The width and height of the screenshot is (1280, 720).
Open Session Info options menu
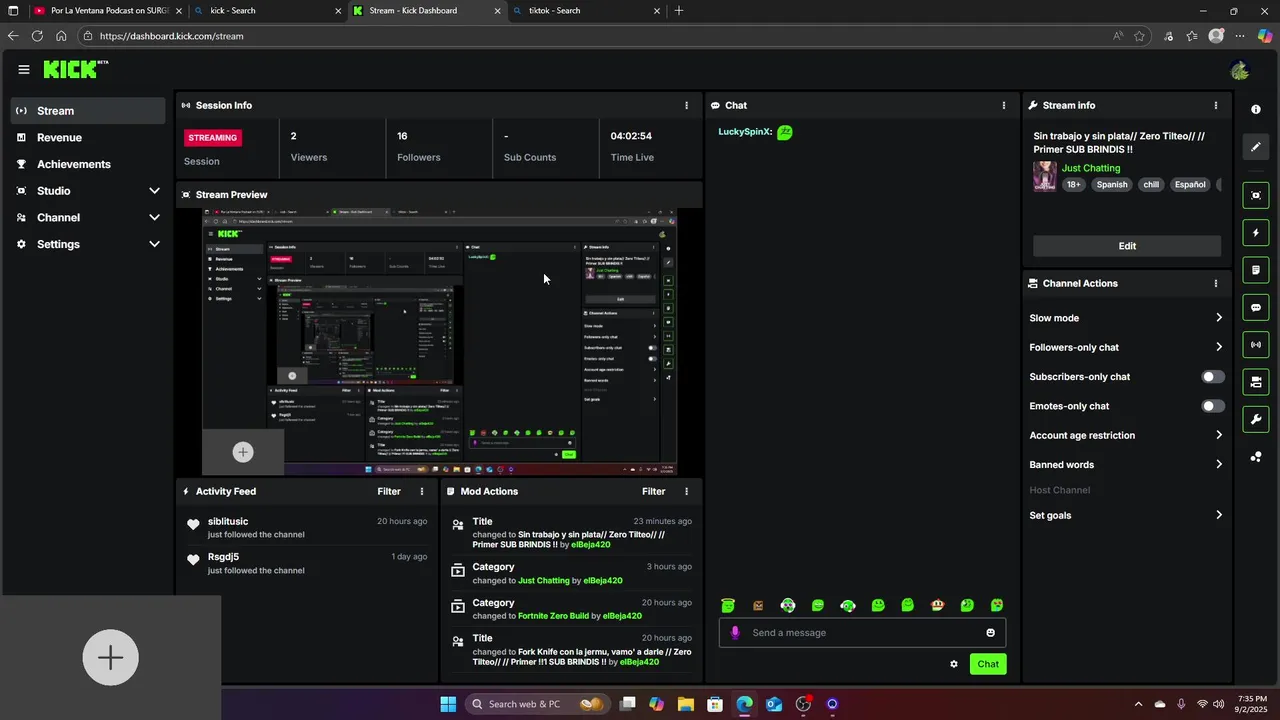click(686, 105)
